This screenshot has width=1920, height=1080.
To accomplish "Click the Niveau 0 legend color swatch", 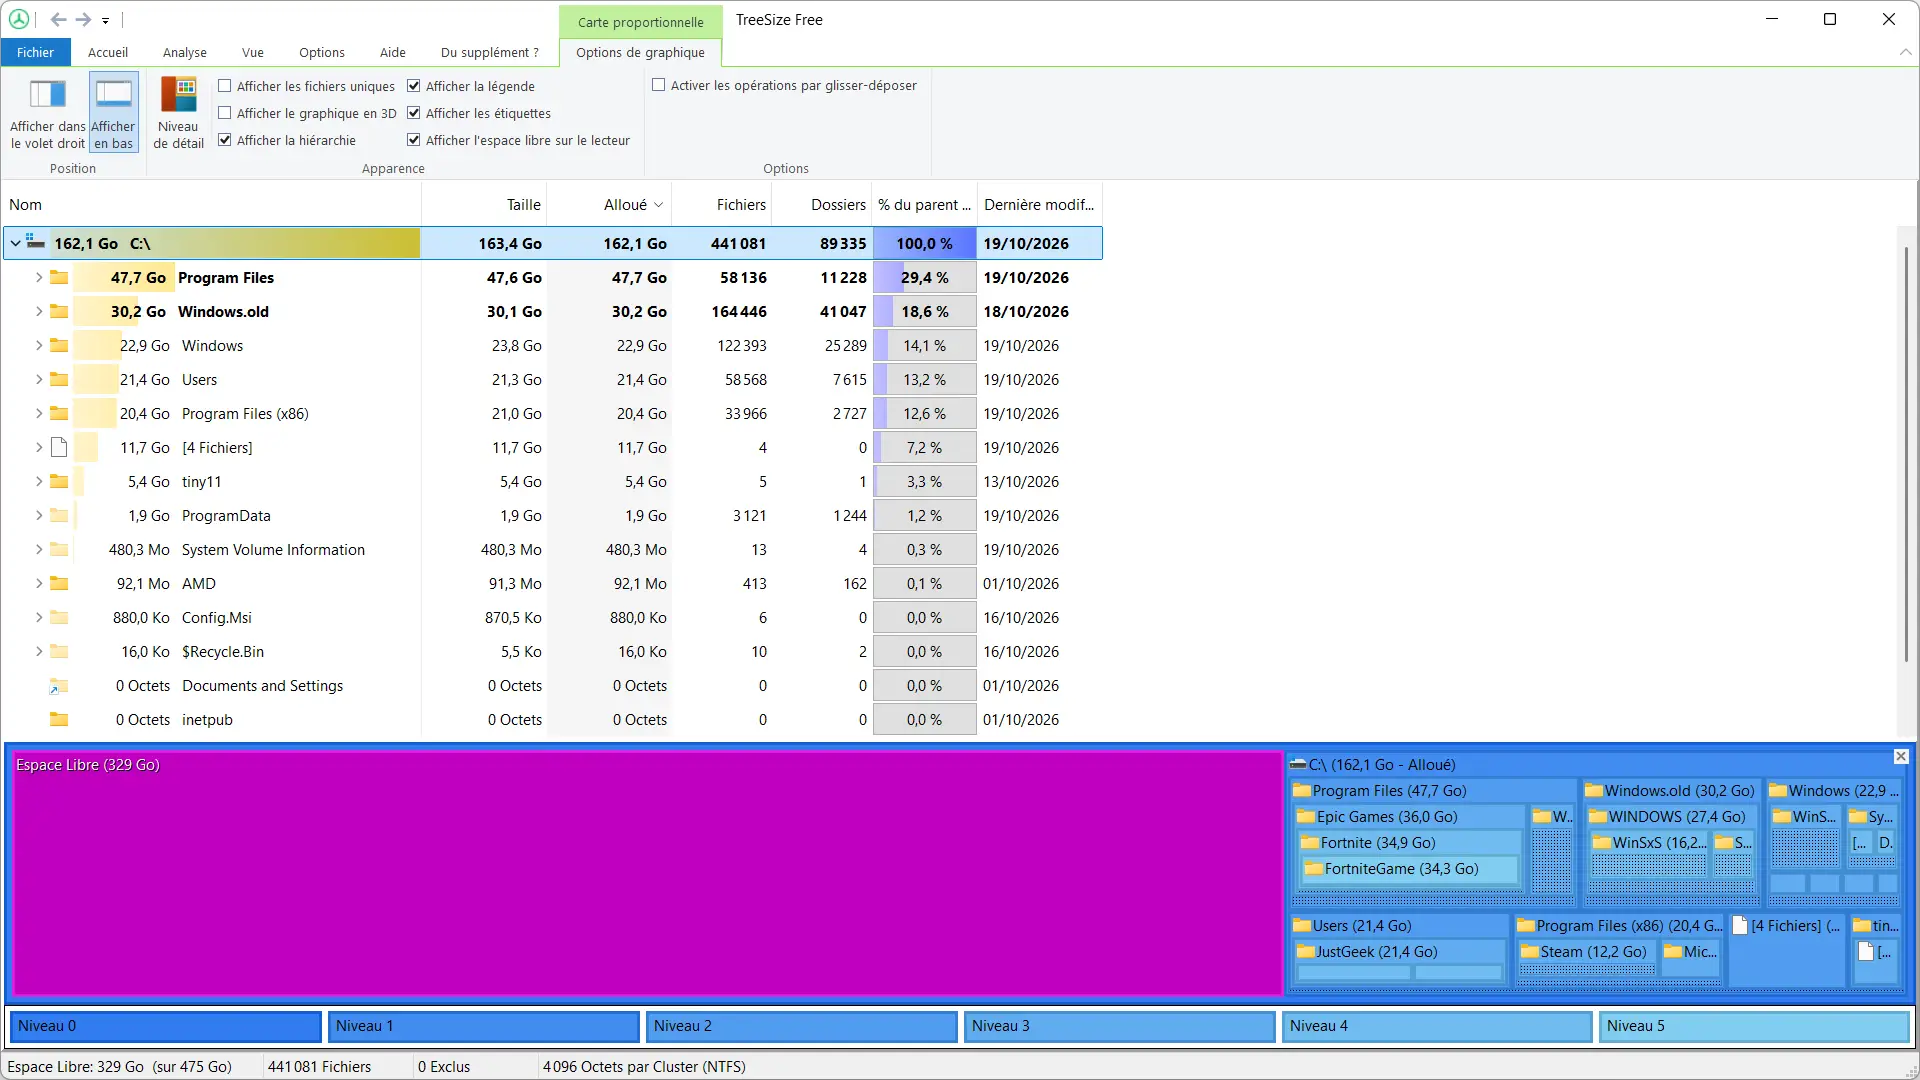I will [166, 1026].
